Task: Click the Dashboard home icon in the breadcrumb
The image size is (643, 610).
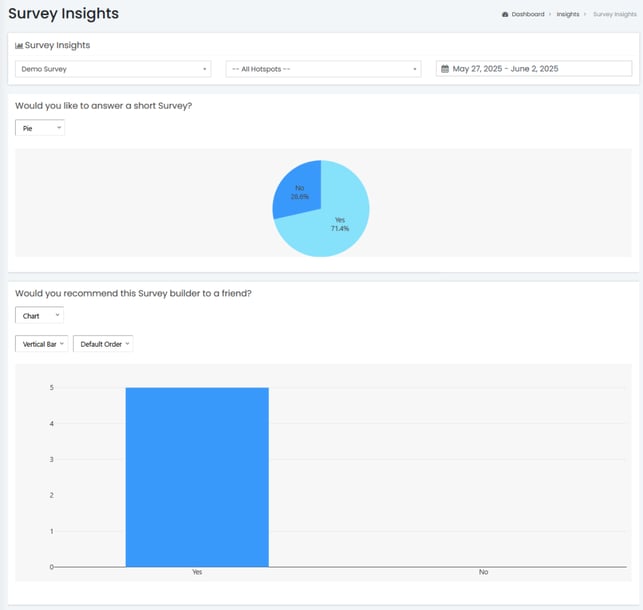Action: [505, 14]
